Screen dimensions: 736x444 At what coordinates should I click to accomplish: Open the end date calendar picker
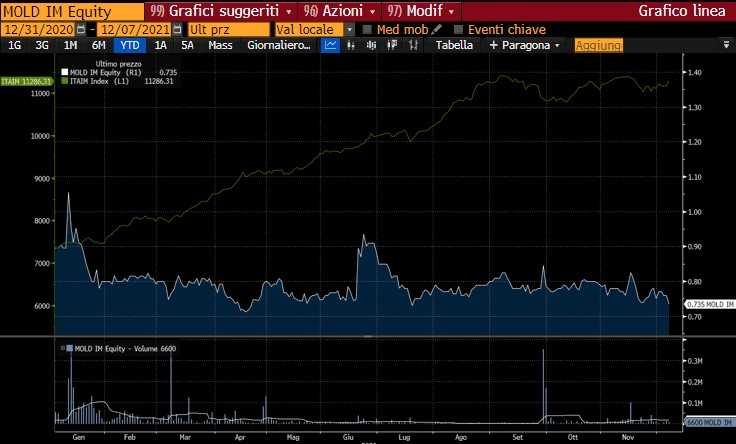point(177,30)
